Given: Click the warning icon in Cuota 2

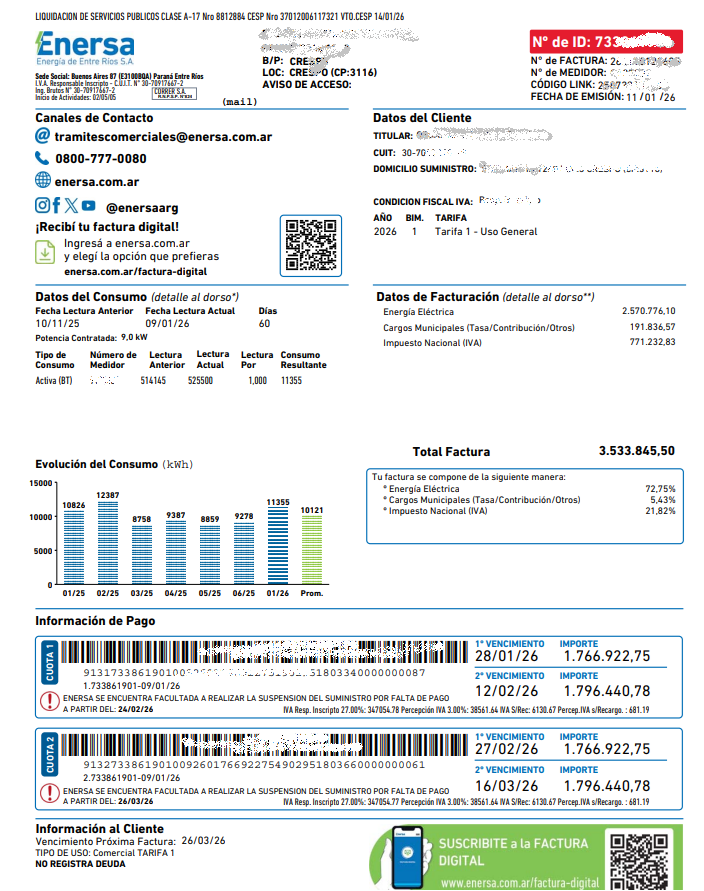Looking at the screenshot, I should tap(50, 793).
